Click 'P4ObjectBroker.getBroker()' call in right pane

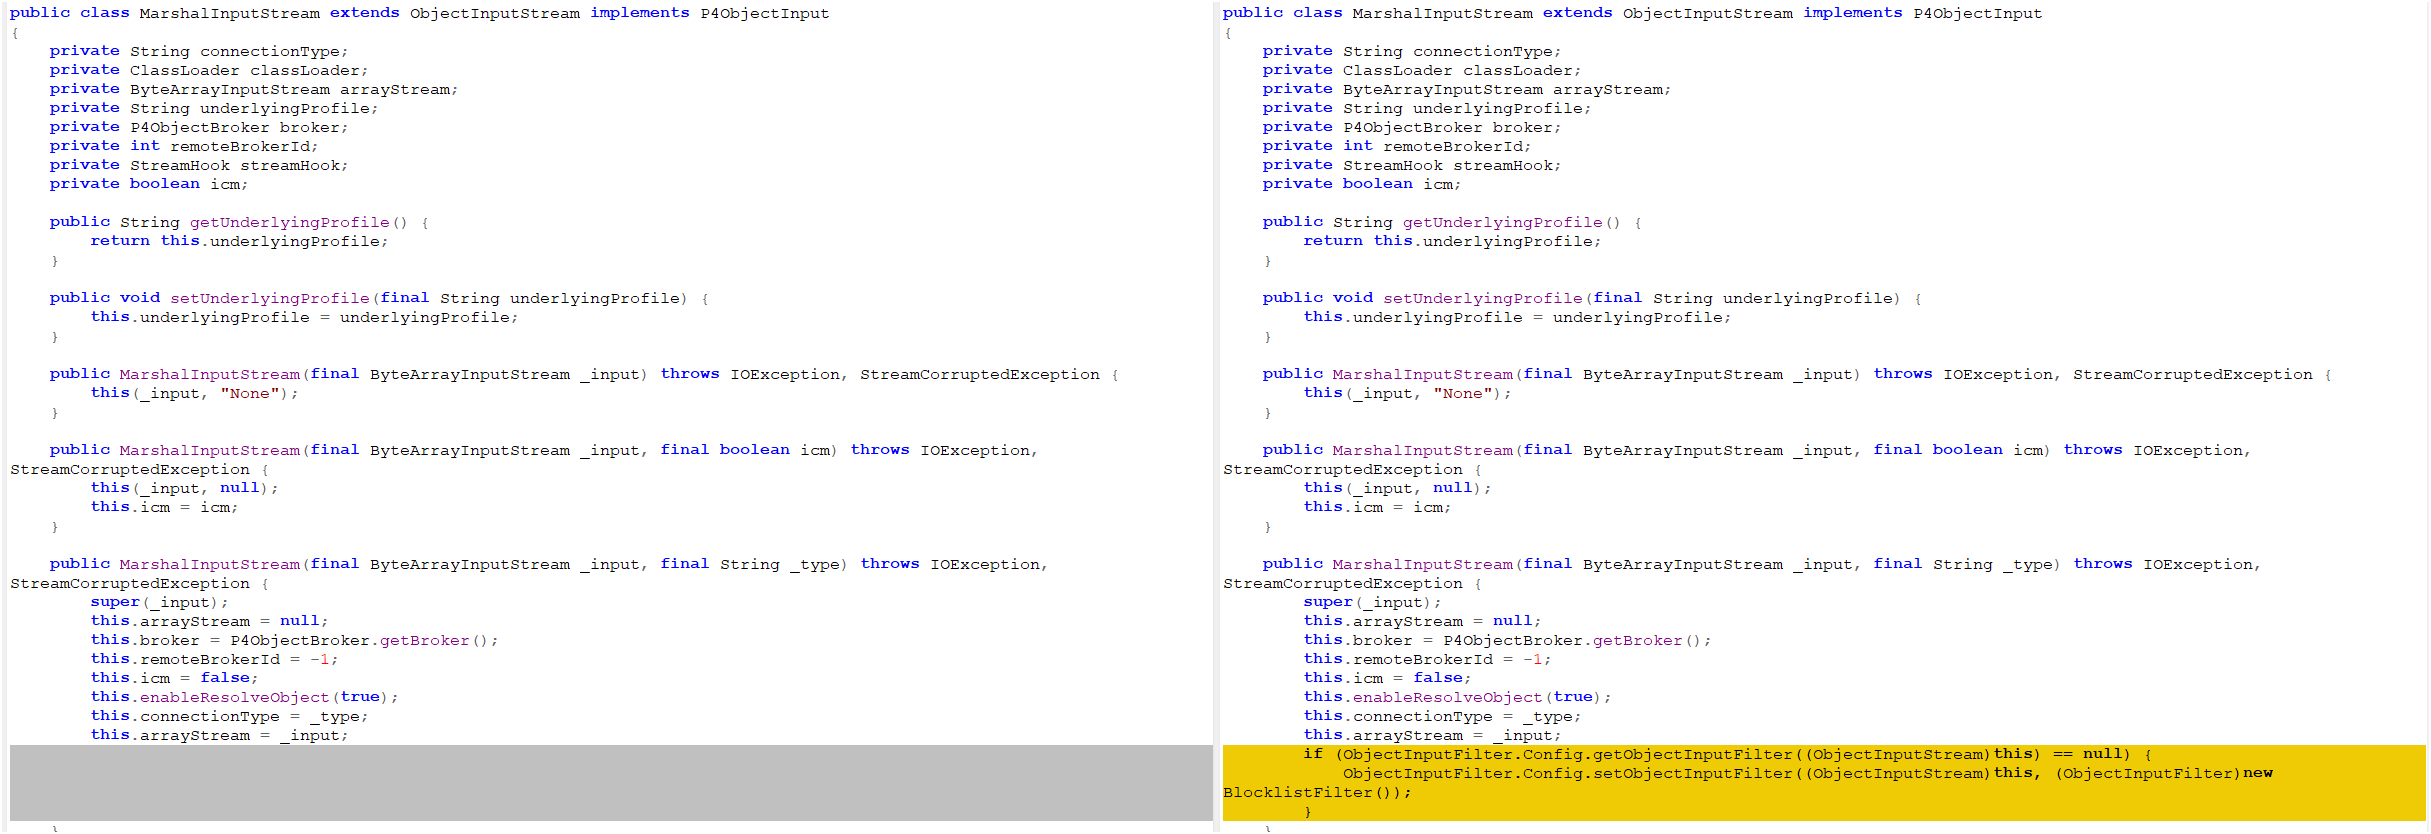1576,640
